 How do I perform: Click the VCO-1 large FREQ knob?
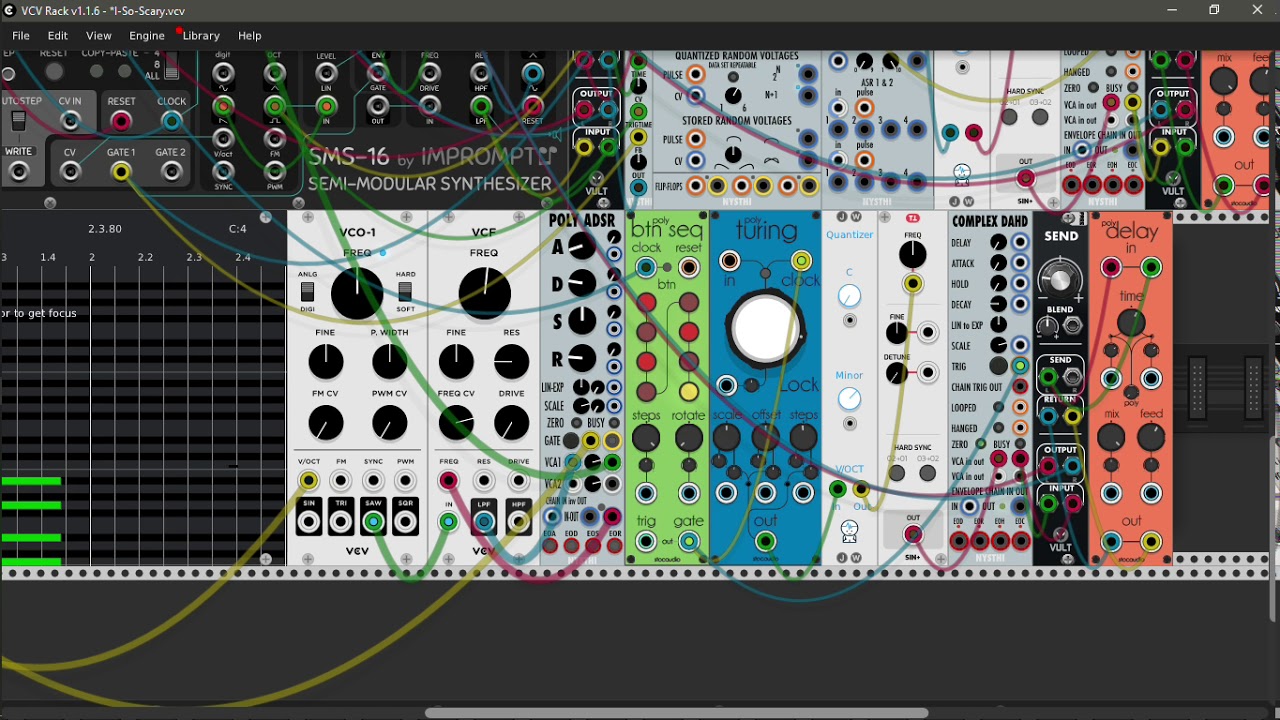(357, 293)
